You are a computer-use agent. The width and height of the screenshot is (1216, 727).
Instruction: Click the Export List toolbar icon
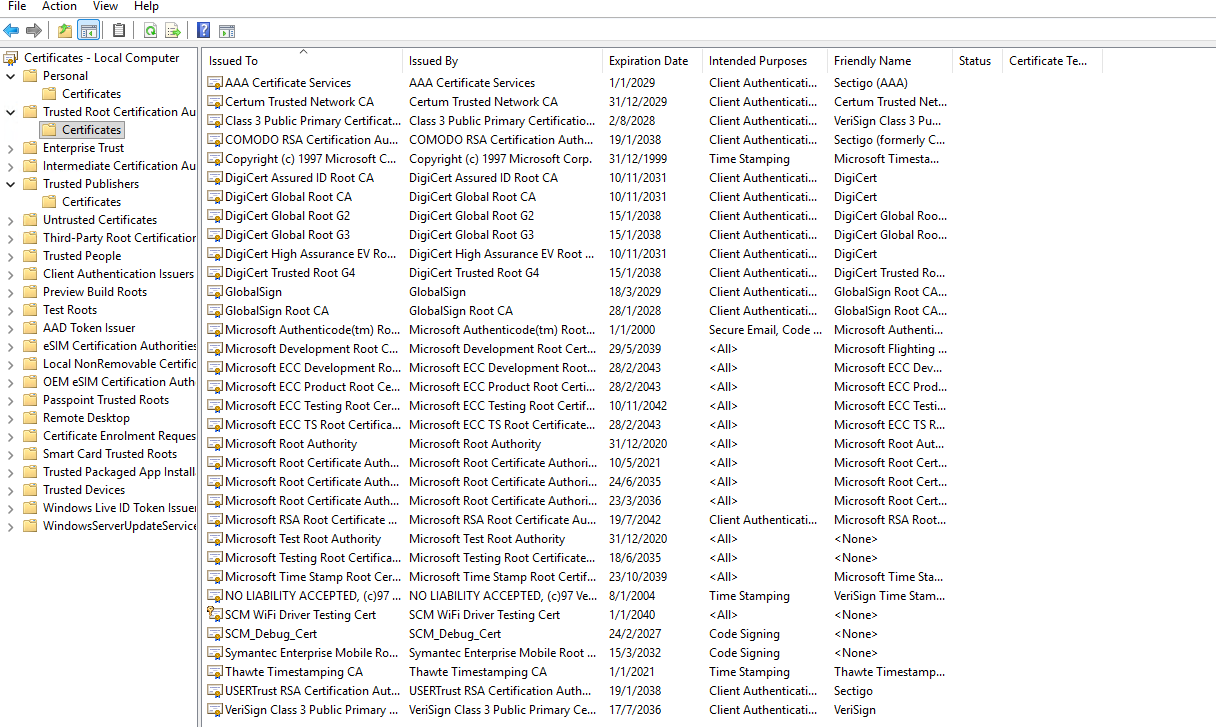pos(173,31)
